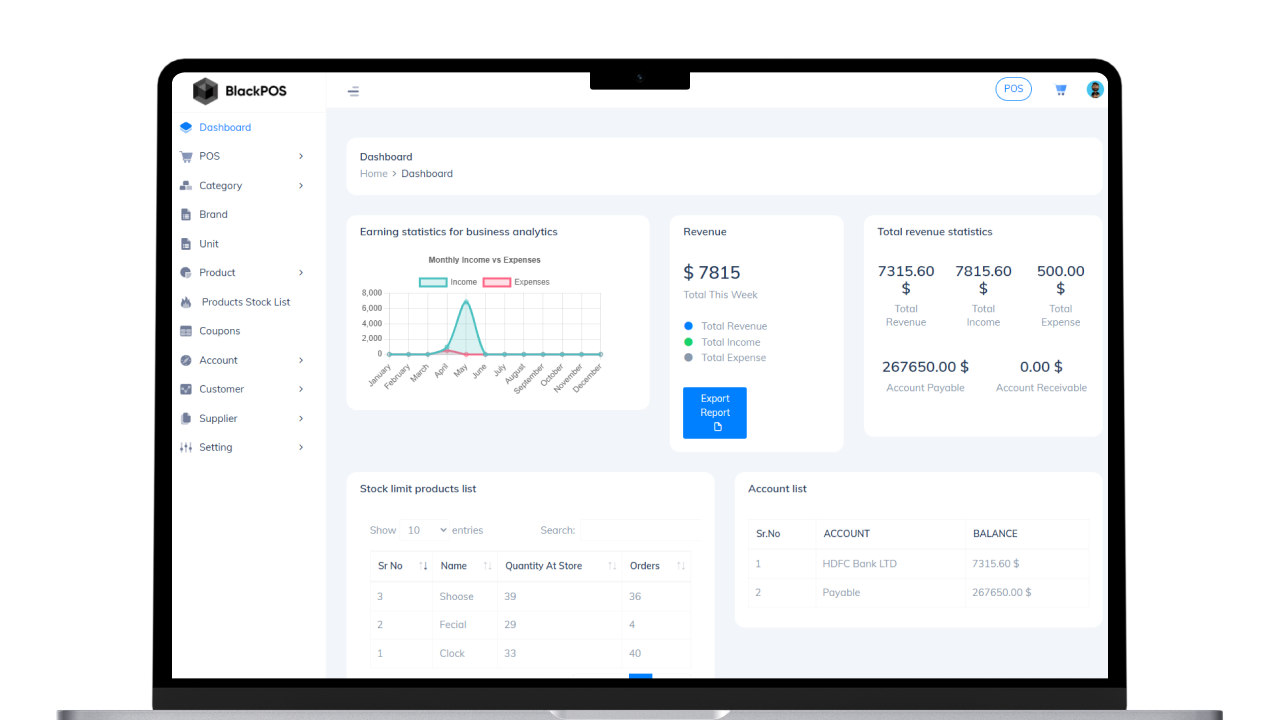The image size is (1280, 720).
Task: Click inside the Search field
Action: 640,530
